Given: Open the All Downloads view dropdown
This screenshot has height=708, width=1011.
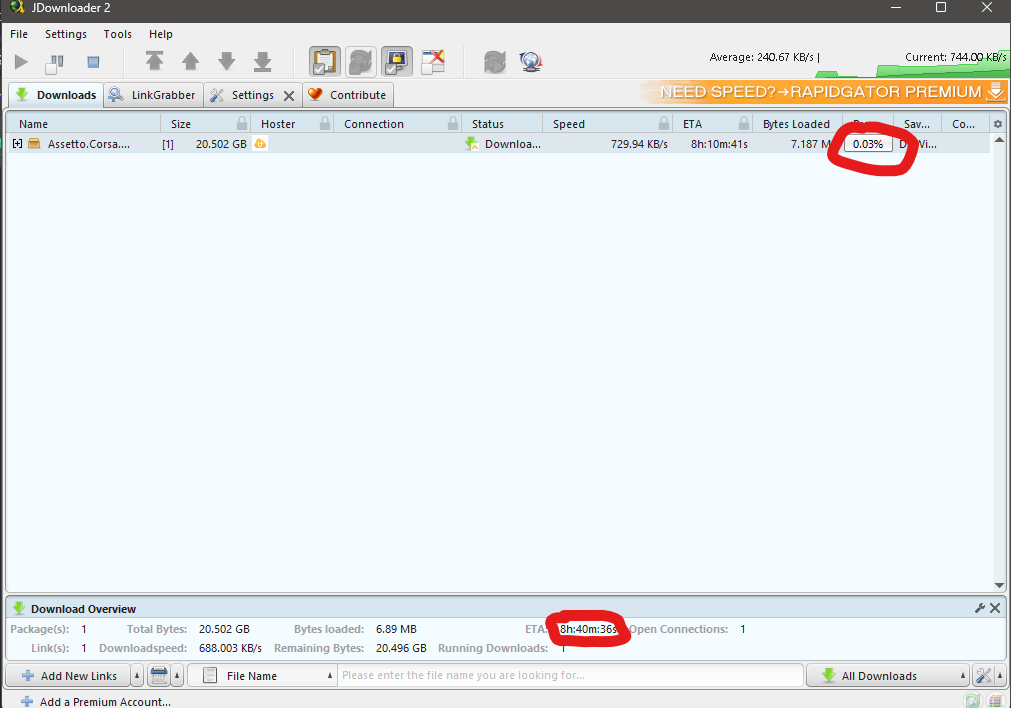Looking at the screenshot, I should [888, 676].
